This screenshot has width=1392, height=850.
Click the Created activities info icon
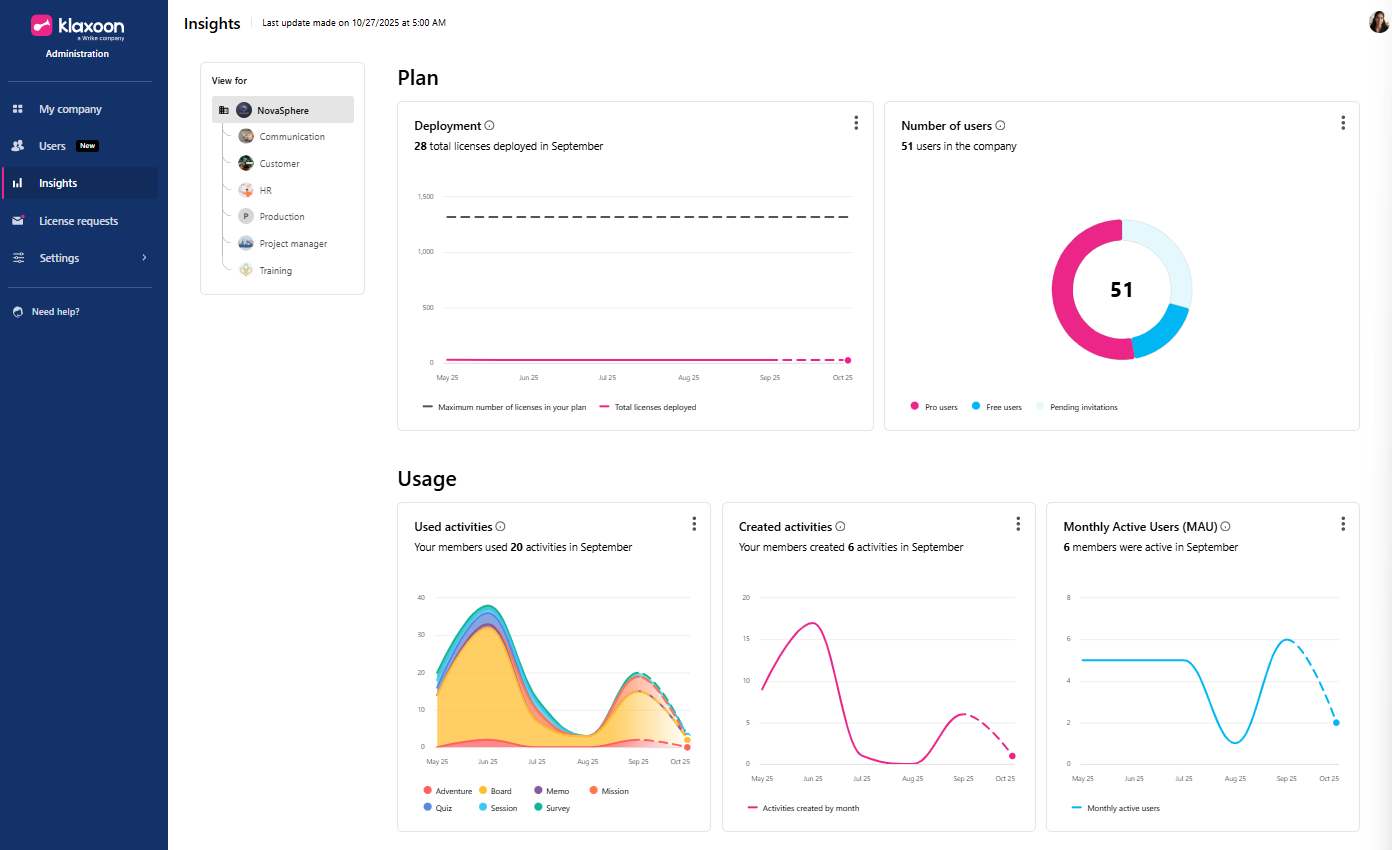(x=840, y=527)
